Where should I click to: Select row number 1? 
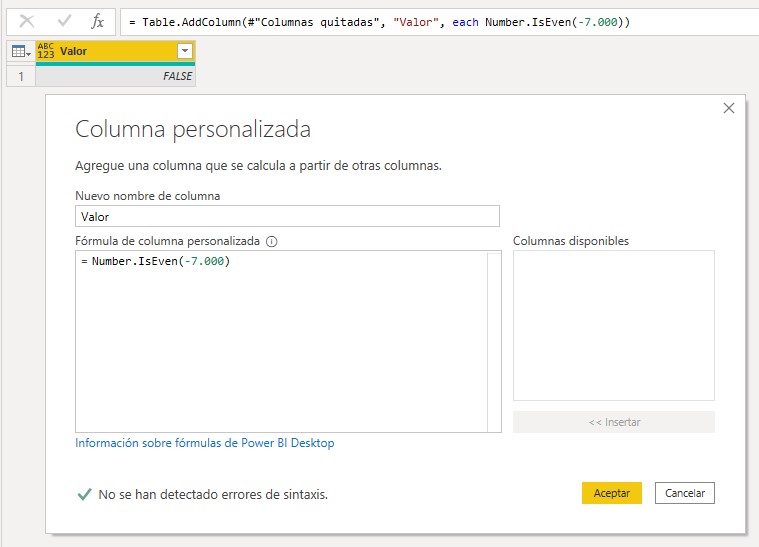(x=21, y=76)
